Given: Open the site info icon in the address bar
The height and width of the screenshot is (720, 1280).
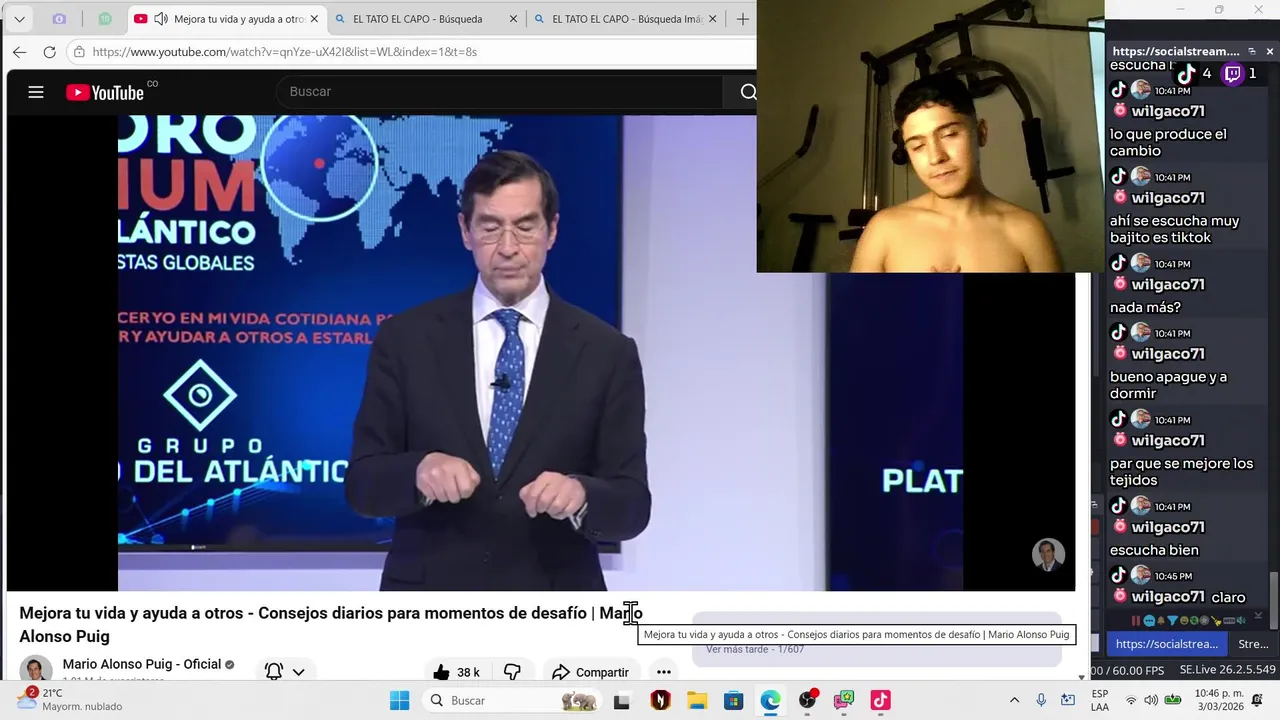Looking at the screenshot, I should [79, 52].
